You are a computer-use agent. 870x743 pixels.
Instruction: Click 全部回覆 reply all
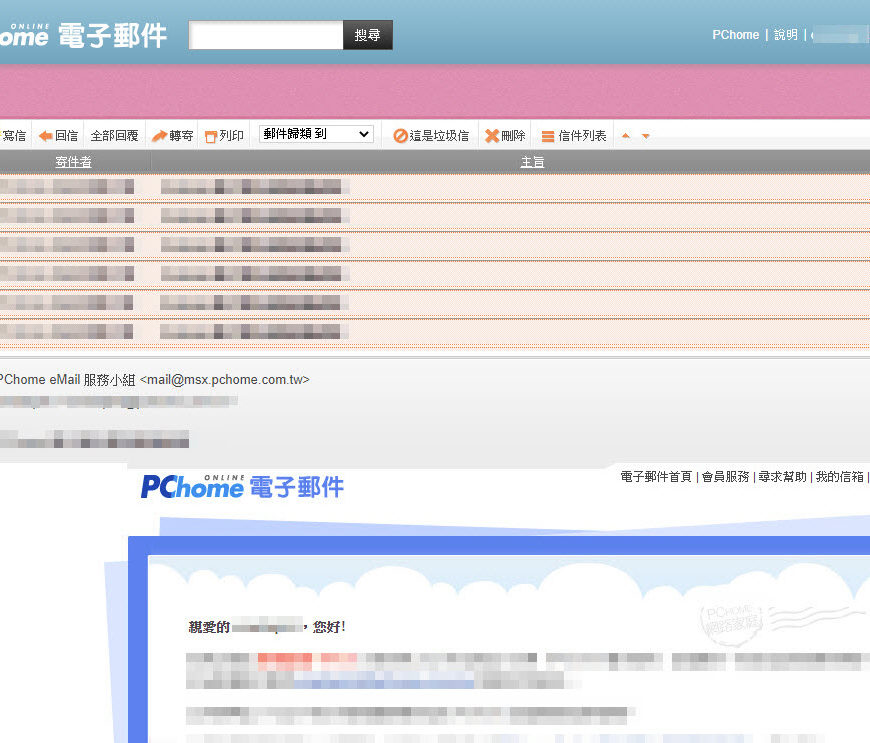pos(114,135)
